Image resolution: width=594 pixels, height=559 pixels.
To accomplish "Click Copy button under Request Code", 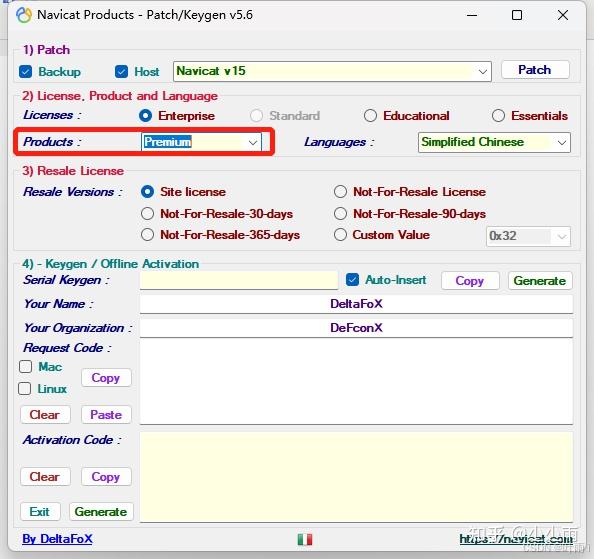I will click(x=106, y=378).
